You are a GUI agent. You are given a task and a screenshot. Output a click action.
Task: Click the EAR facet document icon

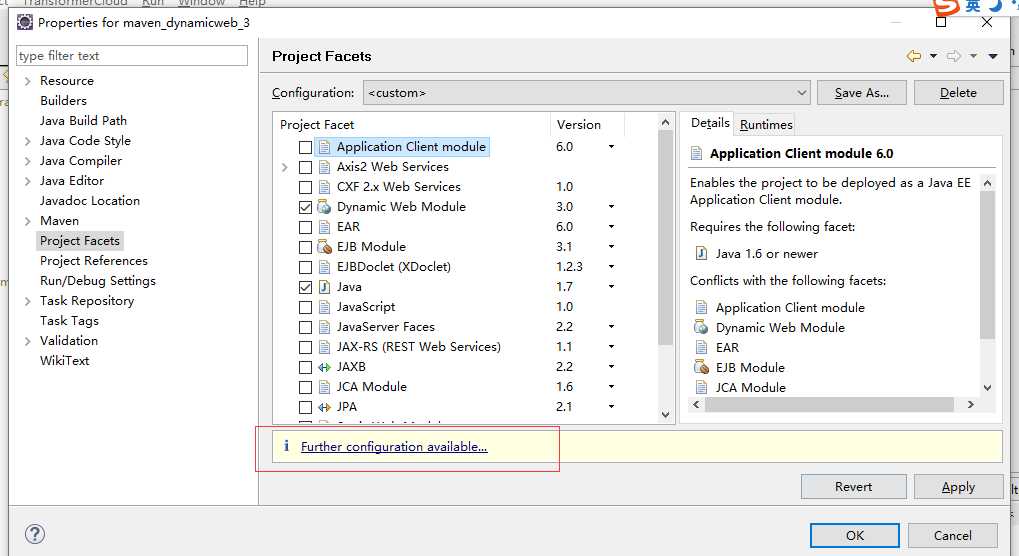click(324, 227)
